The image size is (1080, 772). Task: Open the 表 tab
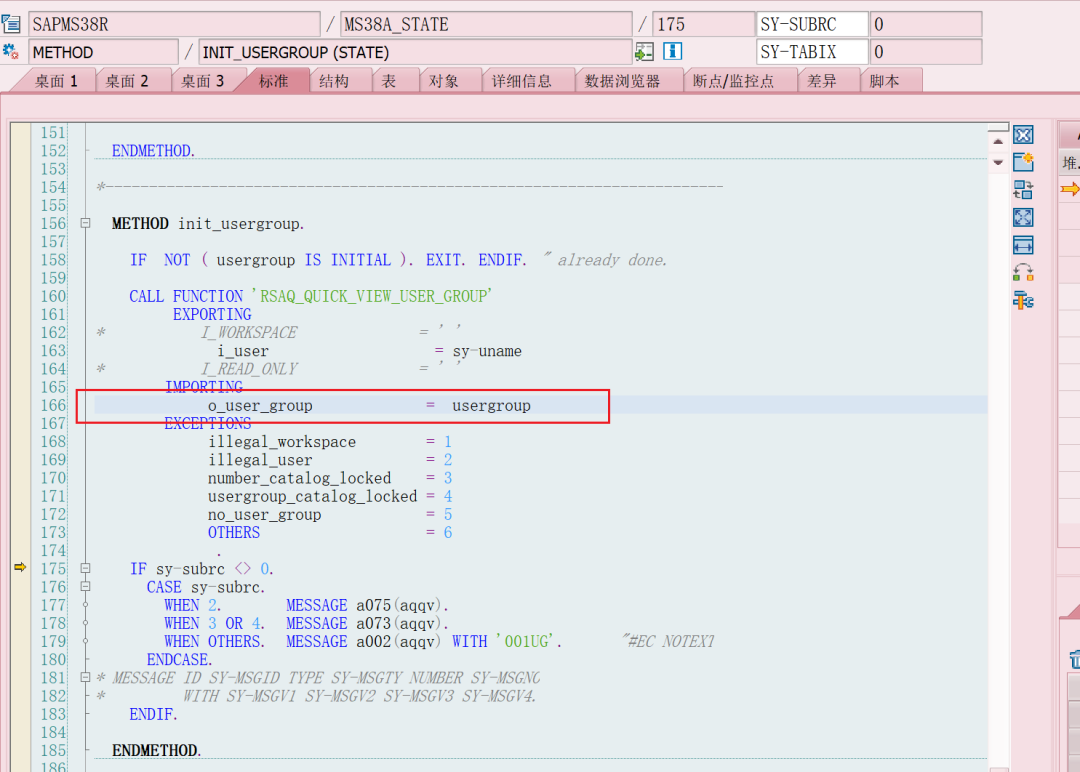pyautogui.click(x=389, y=81)
